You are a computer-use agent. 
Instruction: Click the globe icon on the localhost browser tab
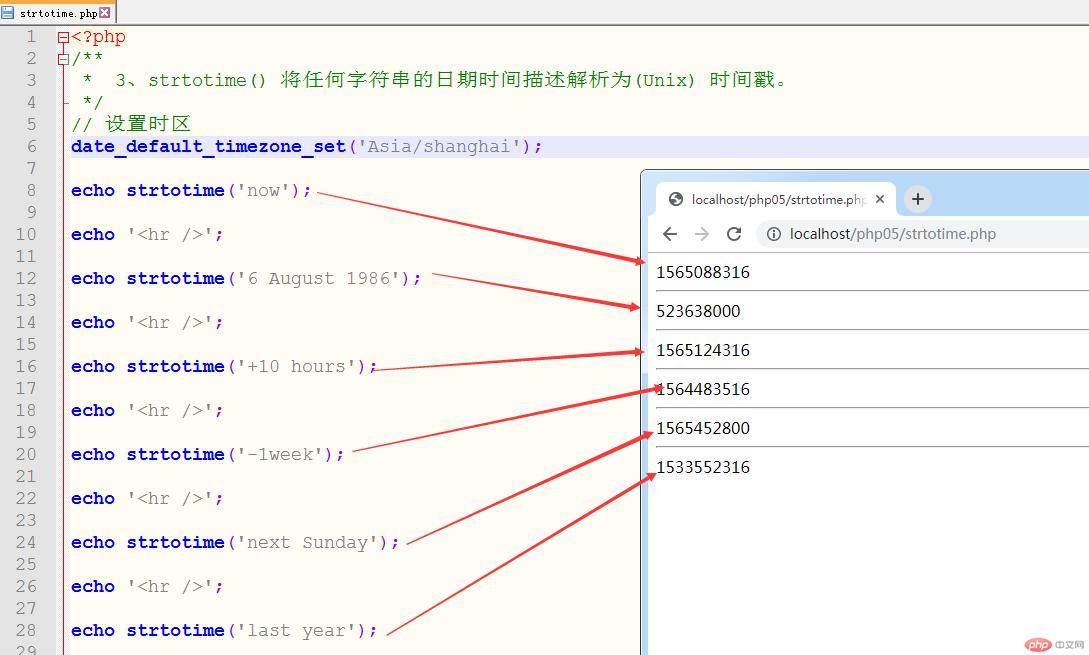[675, 199]
